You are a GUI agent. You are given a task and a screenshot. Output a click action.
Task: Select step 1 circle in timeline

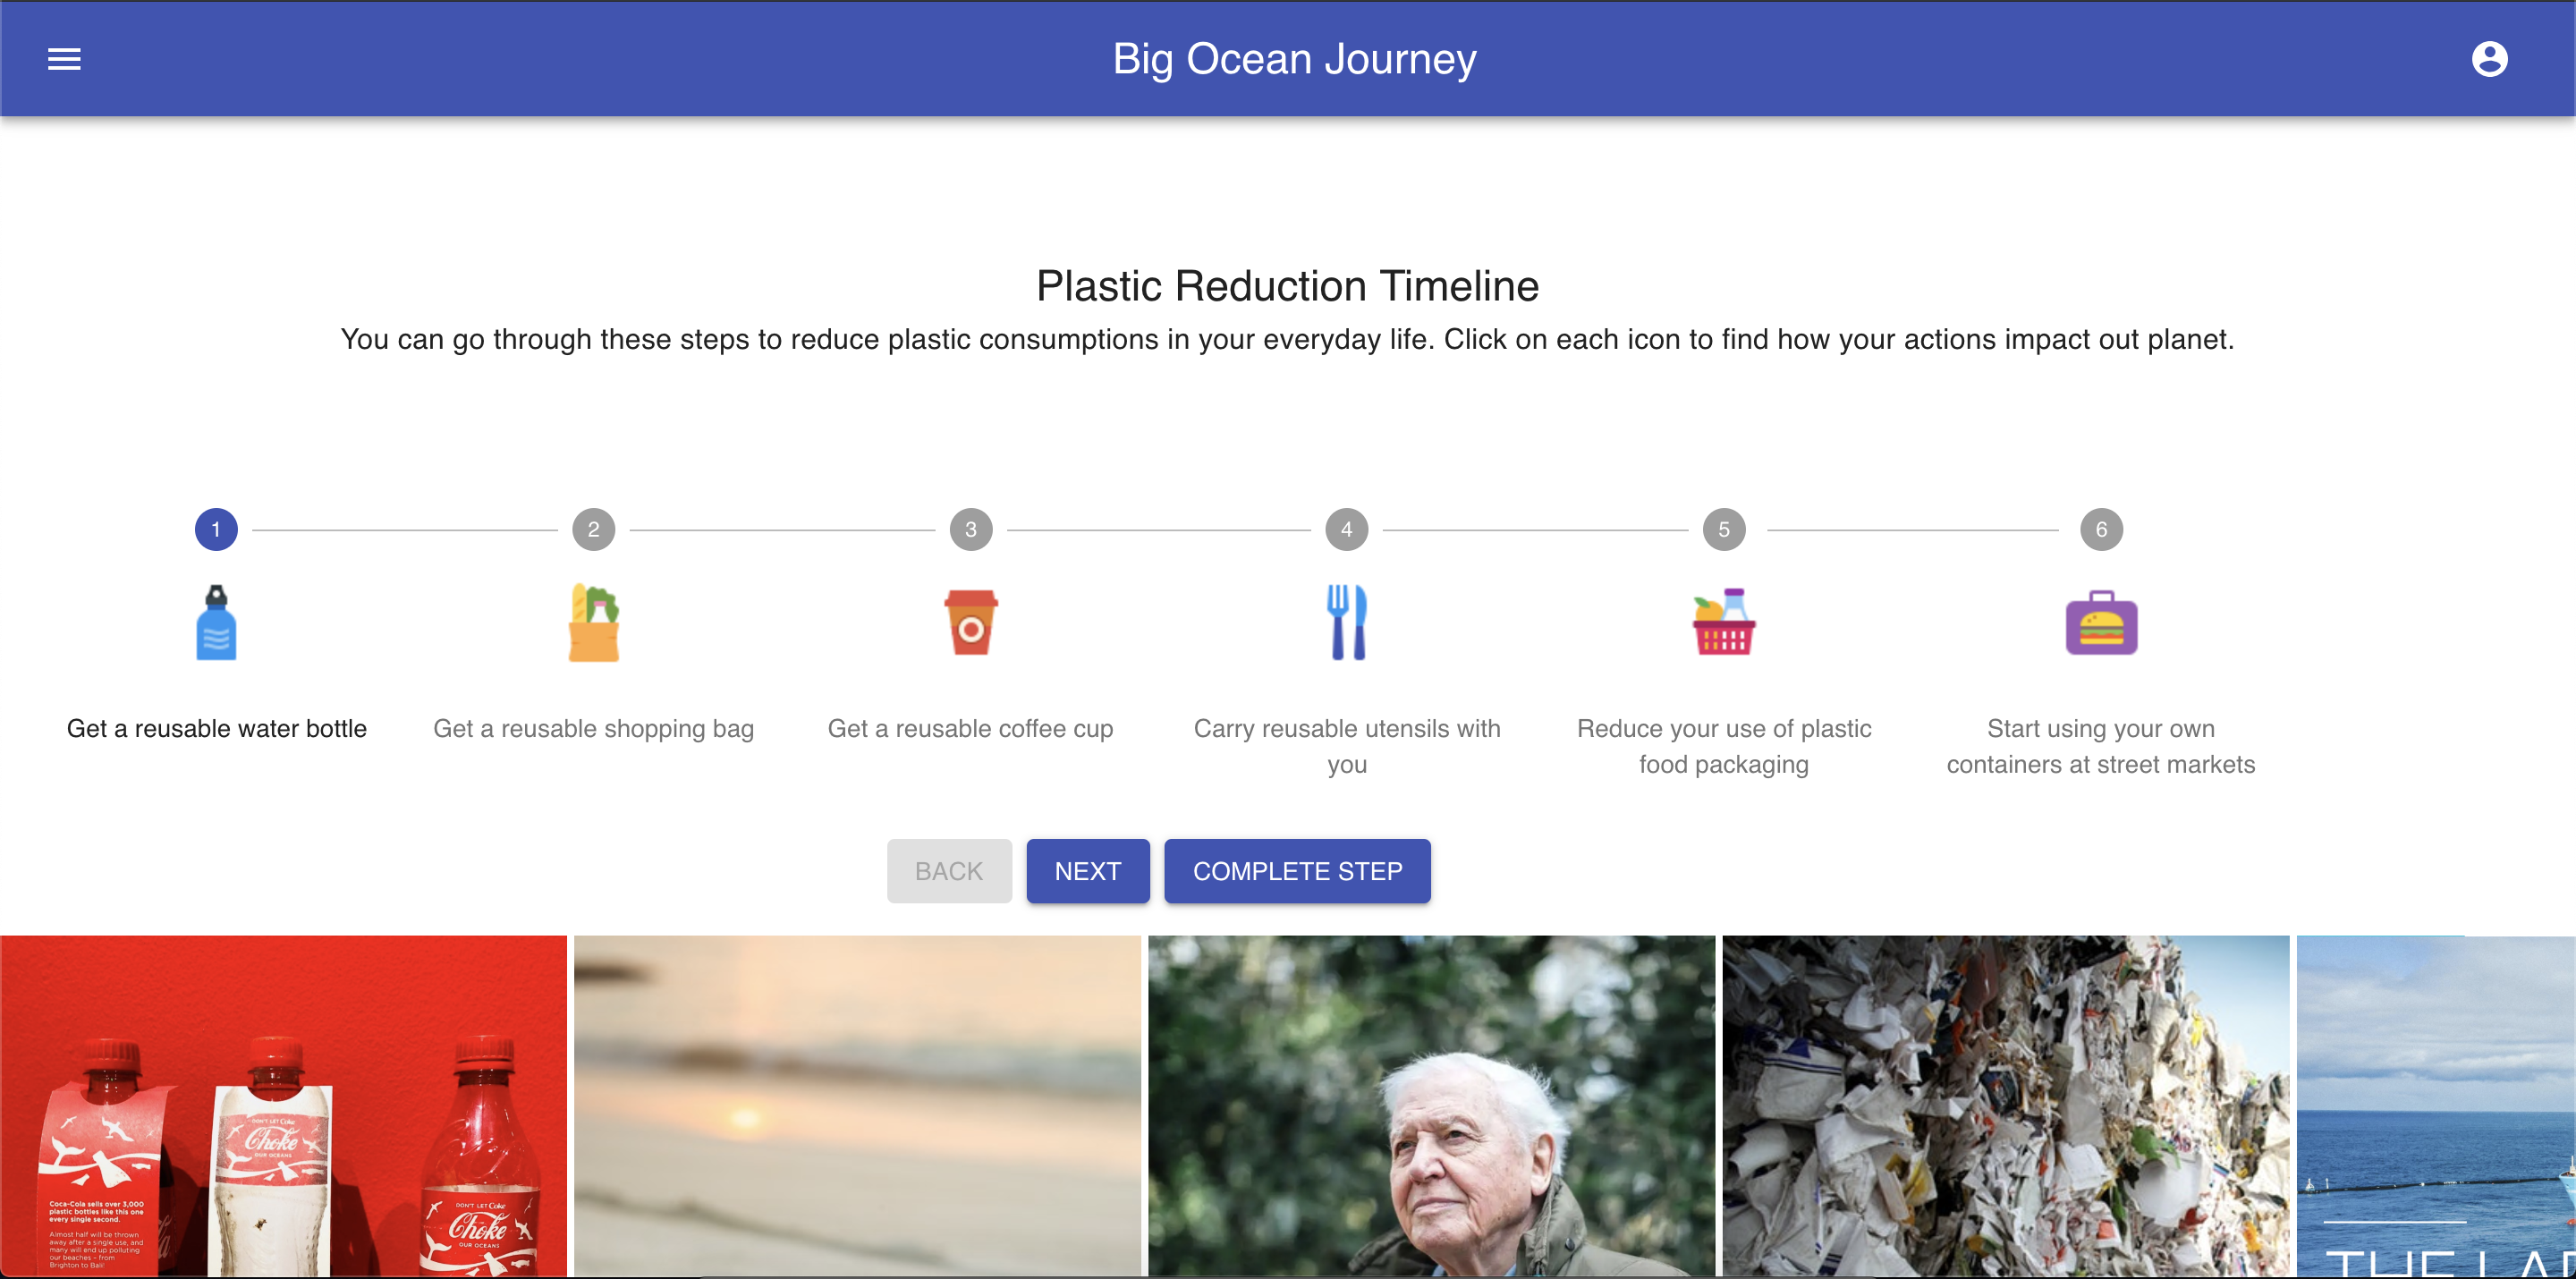coord(216,529)
